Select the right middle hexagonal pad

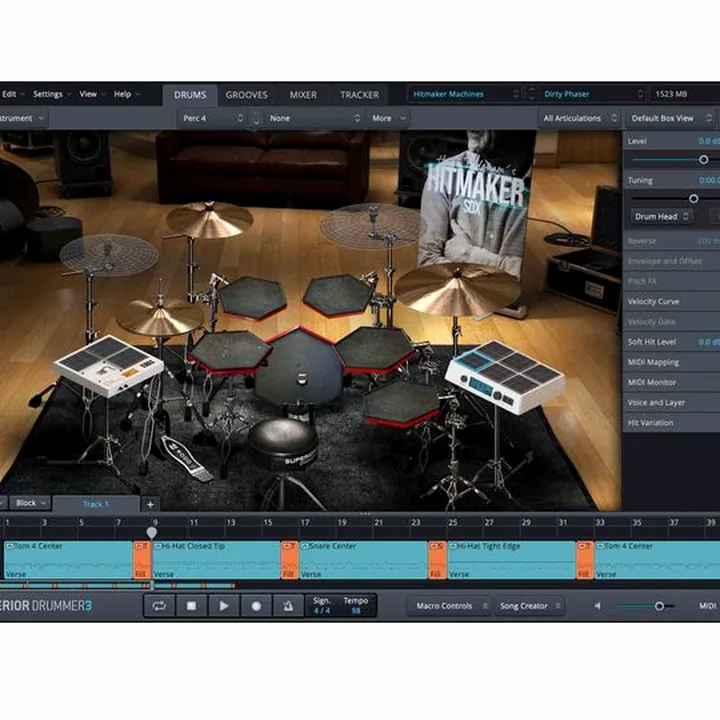coord(376,349)
